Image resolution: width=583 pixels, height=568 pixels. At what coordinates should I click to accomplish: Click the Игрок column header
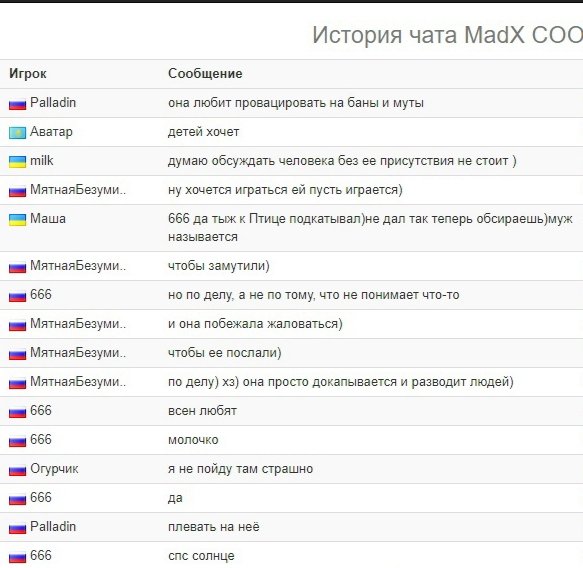pyautogui.click(x=28, y=74)
